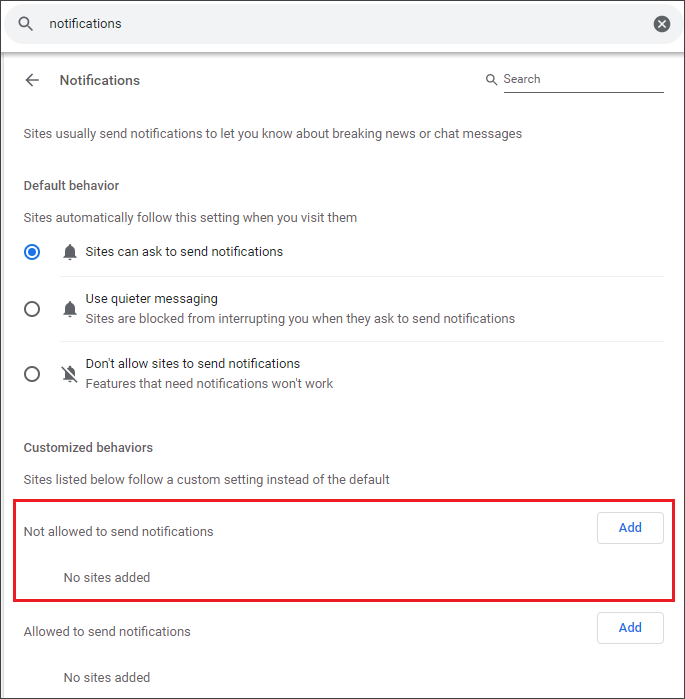
Task: Click the 'Don't allow sites to send notifications' text
Action: pyautogui.click(x=193, y=364)
